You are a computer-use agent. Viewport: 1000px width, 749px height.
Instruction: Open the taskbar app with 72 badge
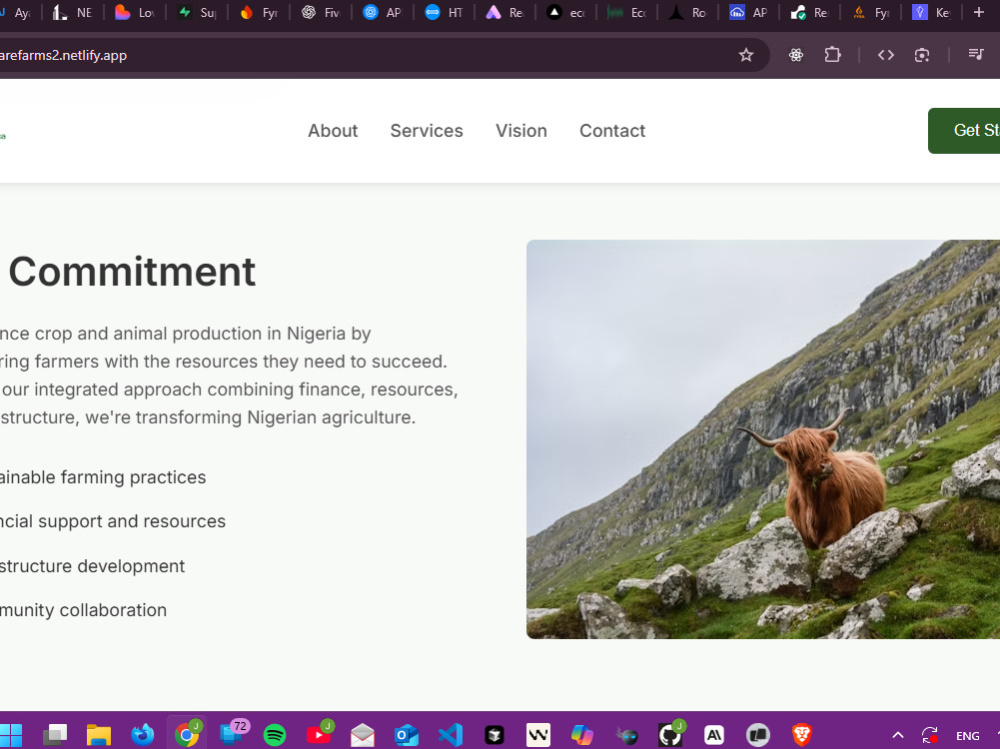(x=232, y=734)
